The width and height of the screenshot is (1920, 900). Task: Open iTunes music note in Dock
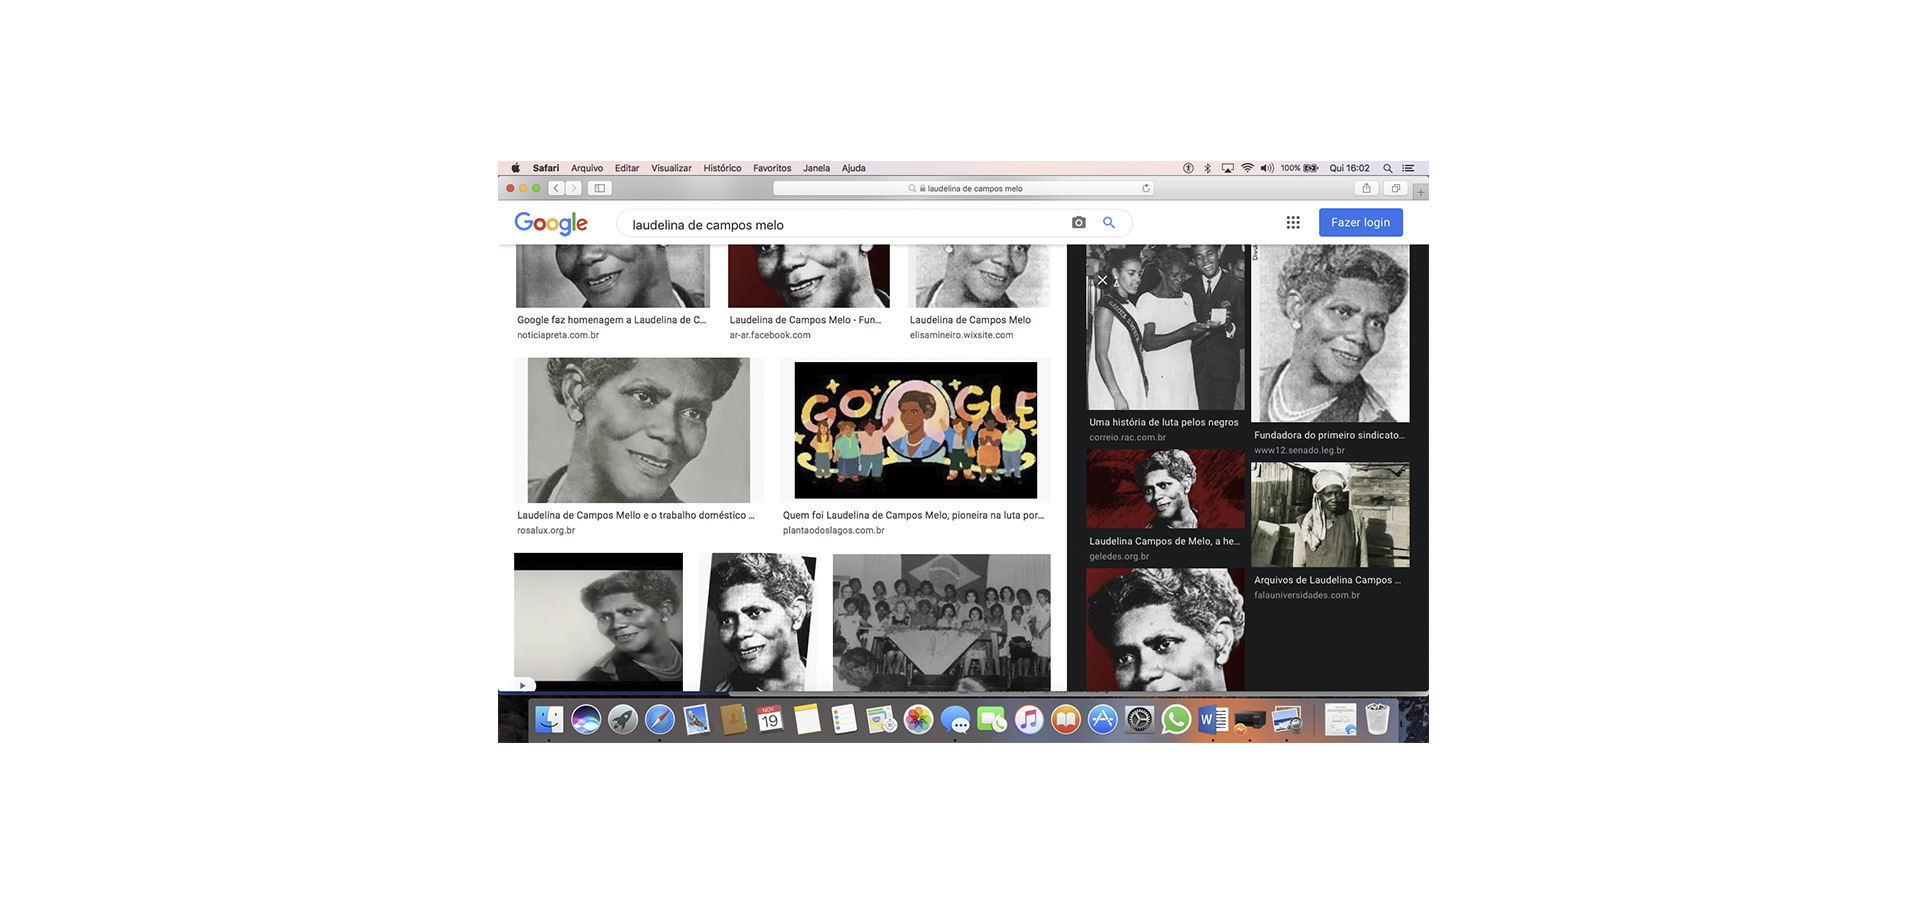1029,719
